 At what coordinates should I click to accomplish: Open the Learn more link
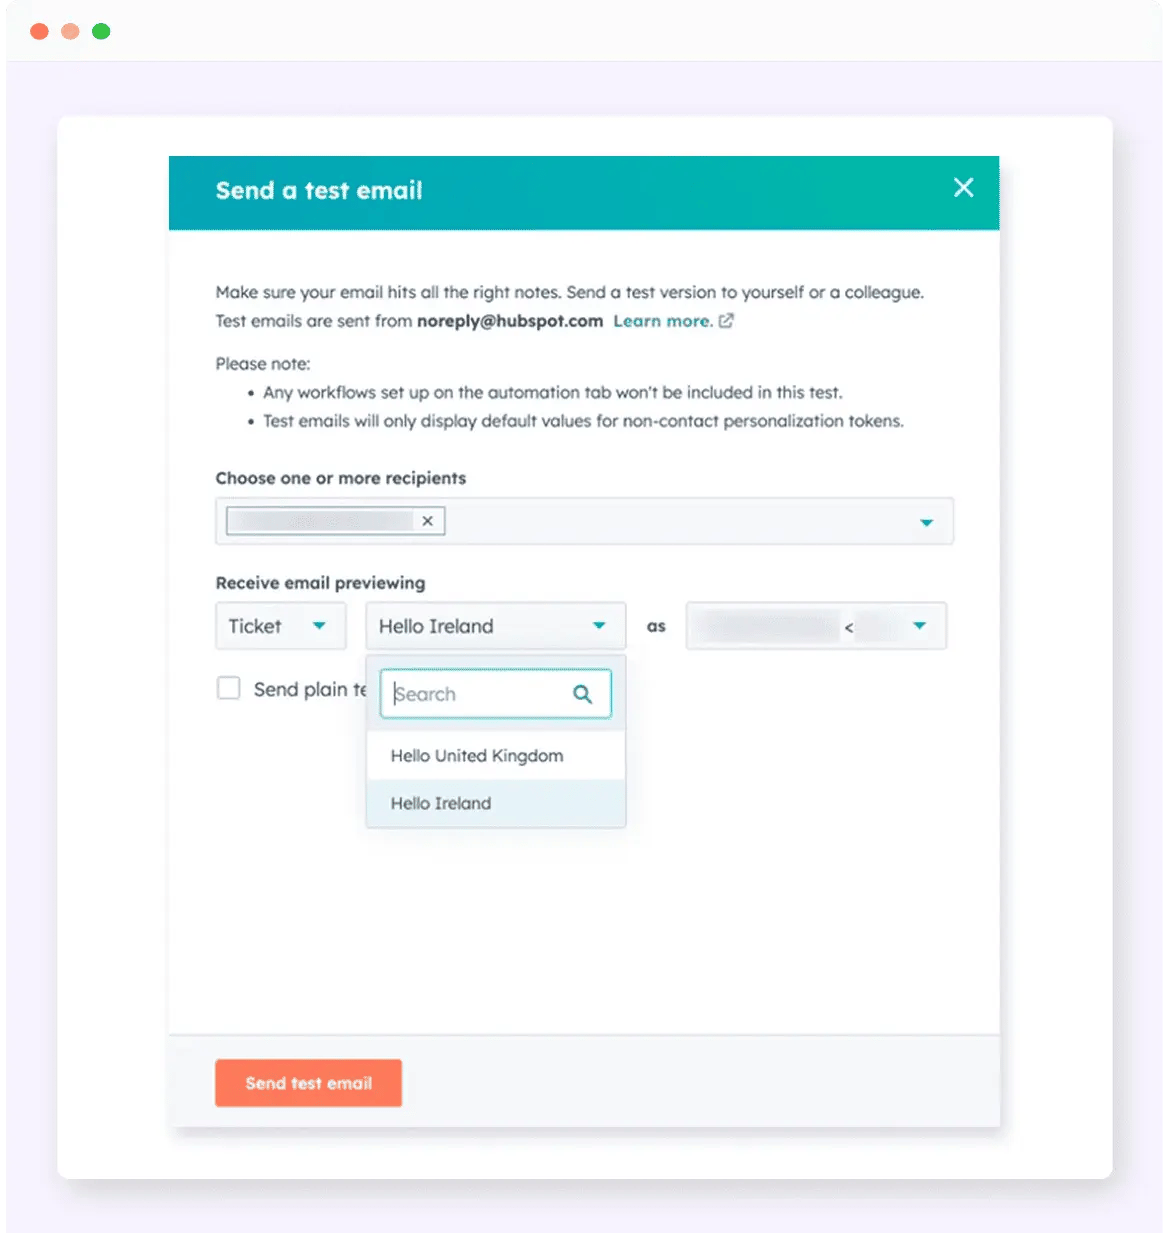pyautogui.click(x=663, y=321)
